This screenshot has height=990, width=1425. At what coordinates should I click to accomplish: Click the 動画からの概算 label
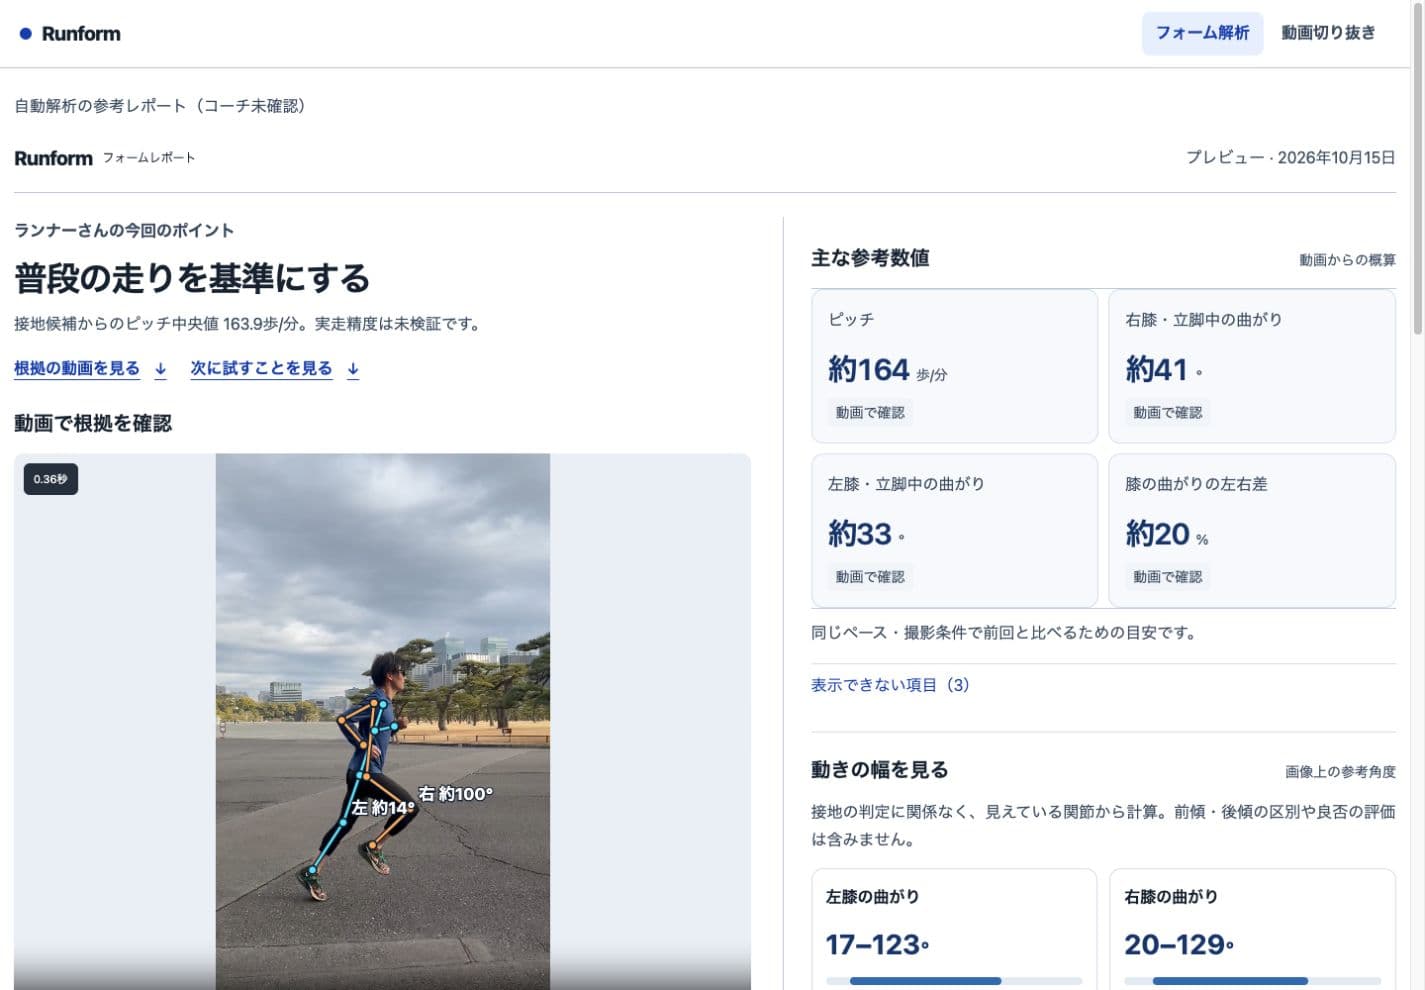coord(1347,260)
